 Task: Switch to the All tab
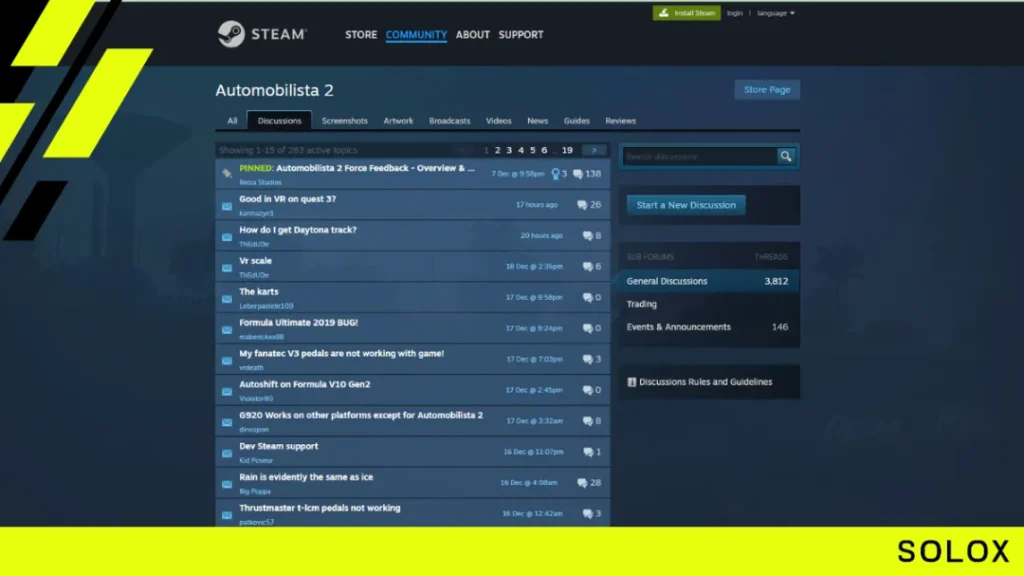coord(232,121)
